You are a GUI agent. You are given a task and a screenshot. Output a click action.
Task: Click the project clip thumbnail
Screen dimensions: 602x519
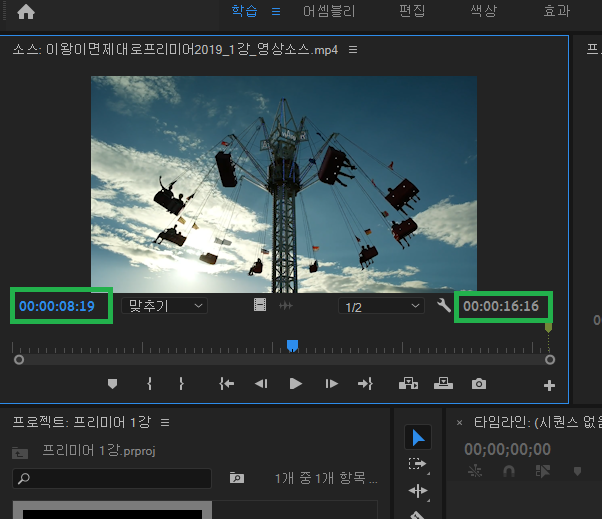coord(112,510)
